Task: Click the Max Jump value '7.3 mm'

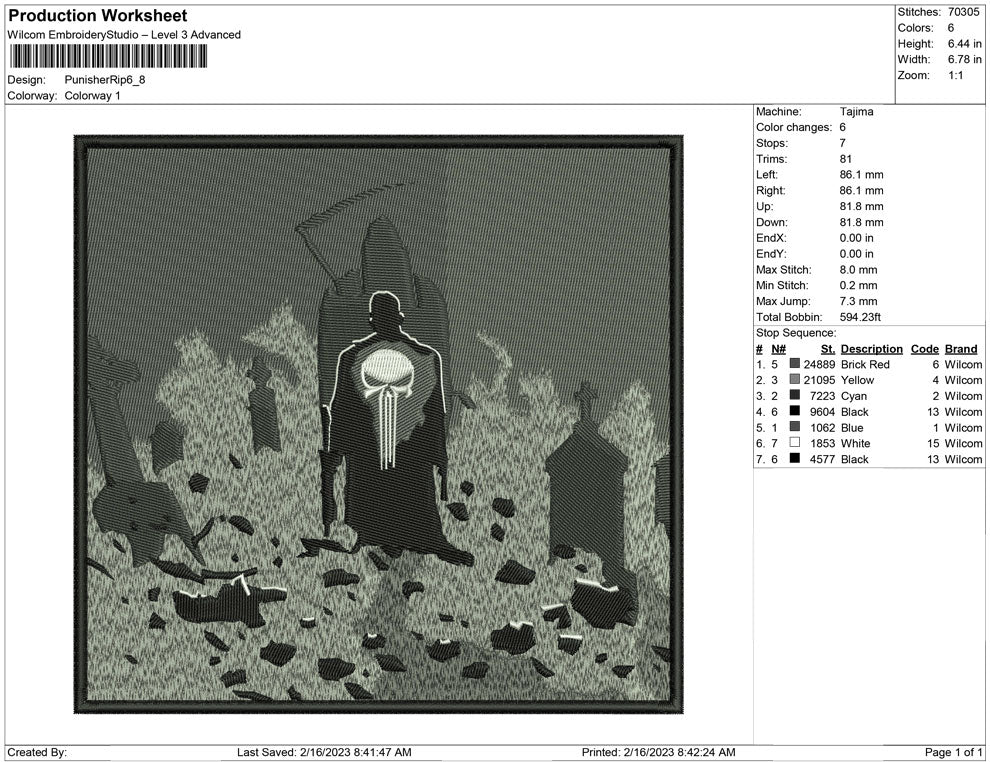Action: (858, 301)
